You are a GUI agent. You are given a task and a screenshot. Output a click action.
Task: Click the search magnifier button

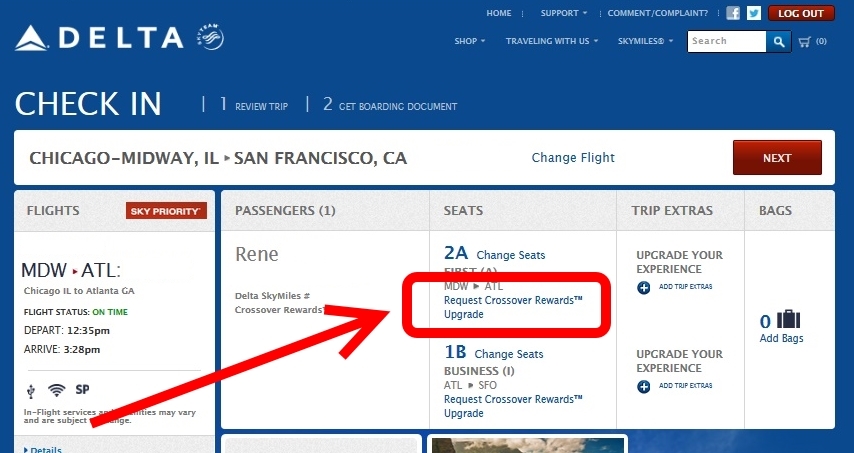coord(779,41)
